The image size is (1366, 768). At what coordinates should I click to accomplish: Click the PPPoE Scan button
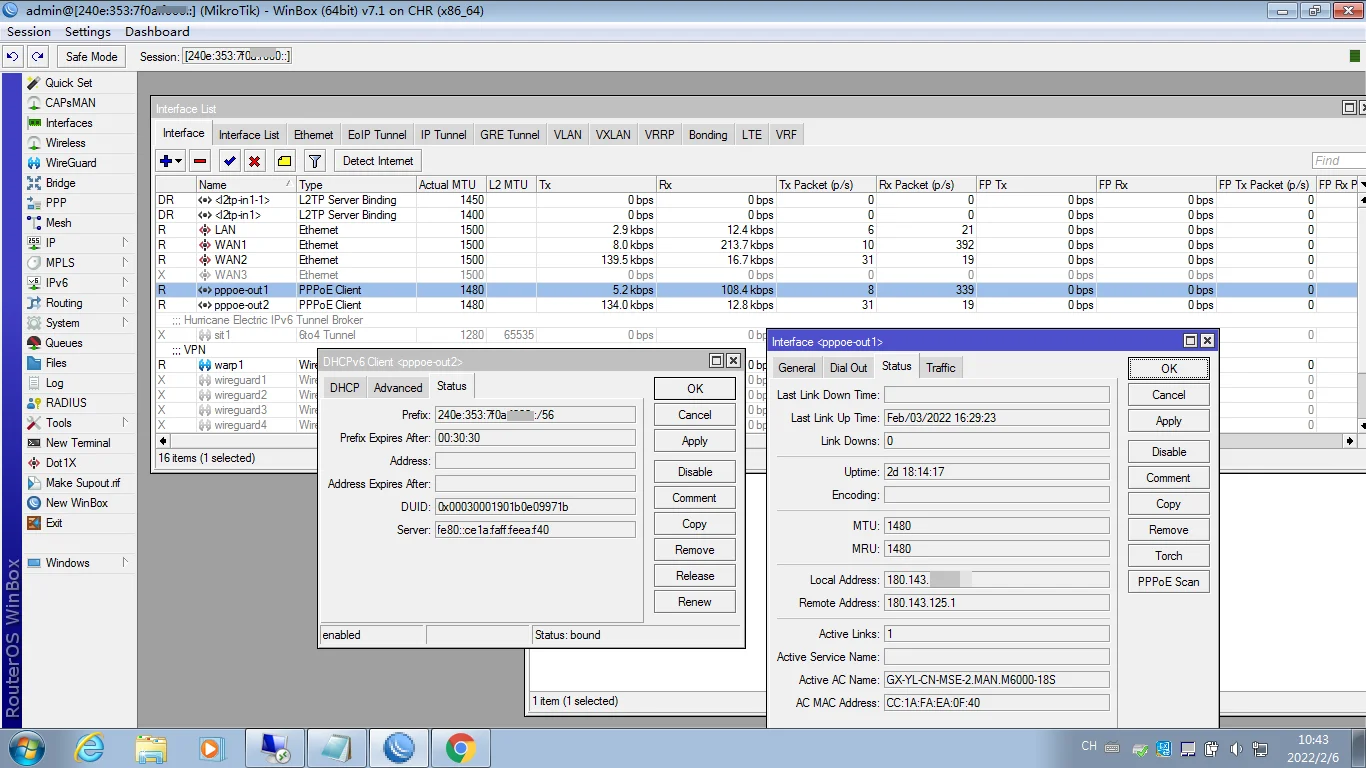pyautogui.click(x=1168, y=582)
